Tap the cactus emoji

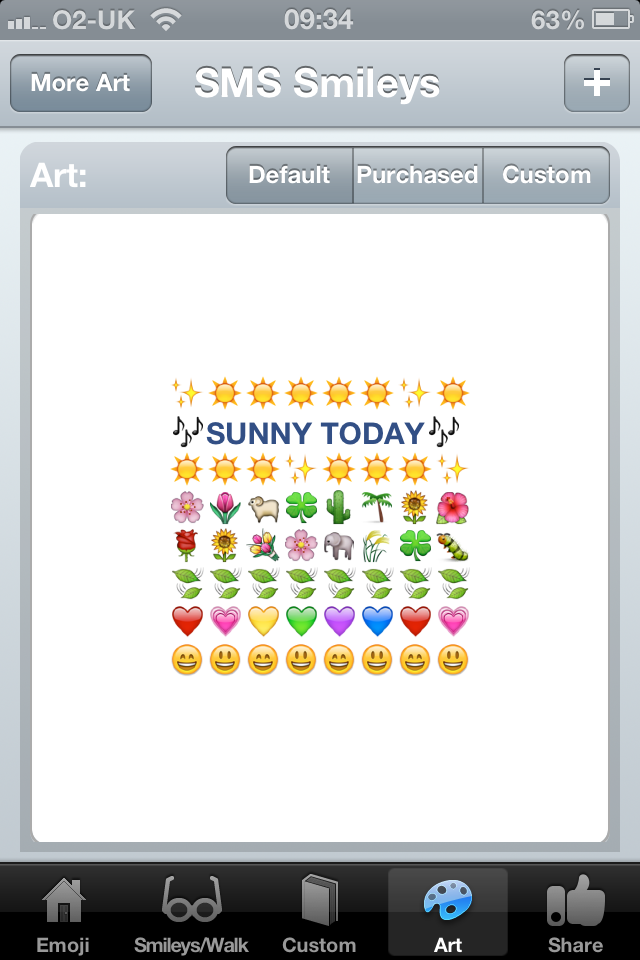pos(339,507)
